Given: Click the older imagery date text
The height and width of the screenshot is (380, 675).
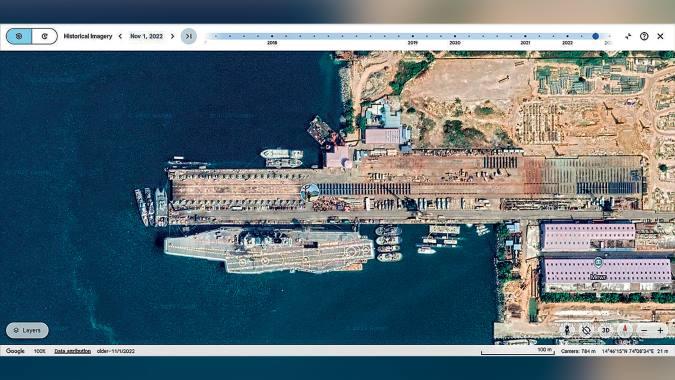Looking at the screenshot, I should coord(116,351).
